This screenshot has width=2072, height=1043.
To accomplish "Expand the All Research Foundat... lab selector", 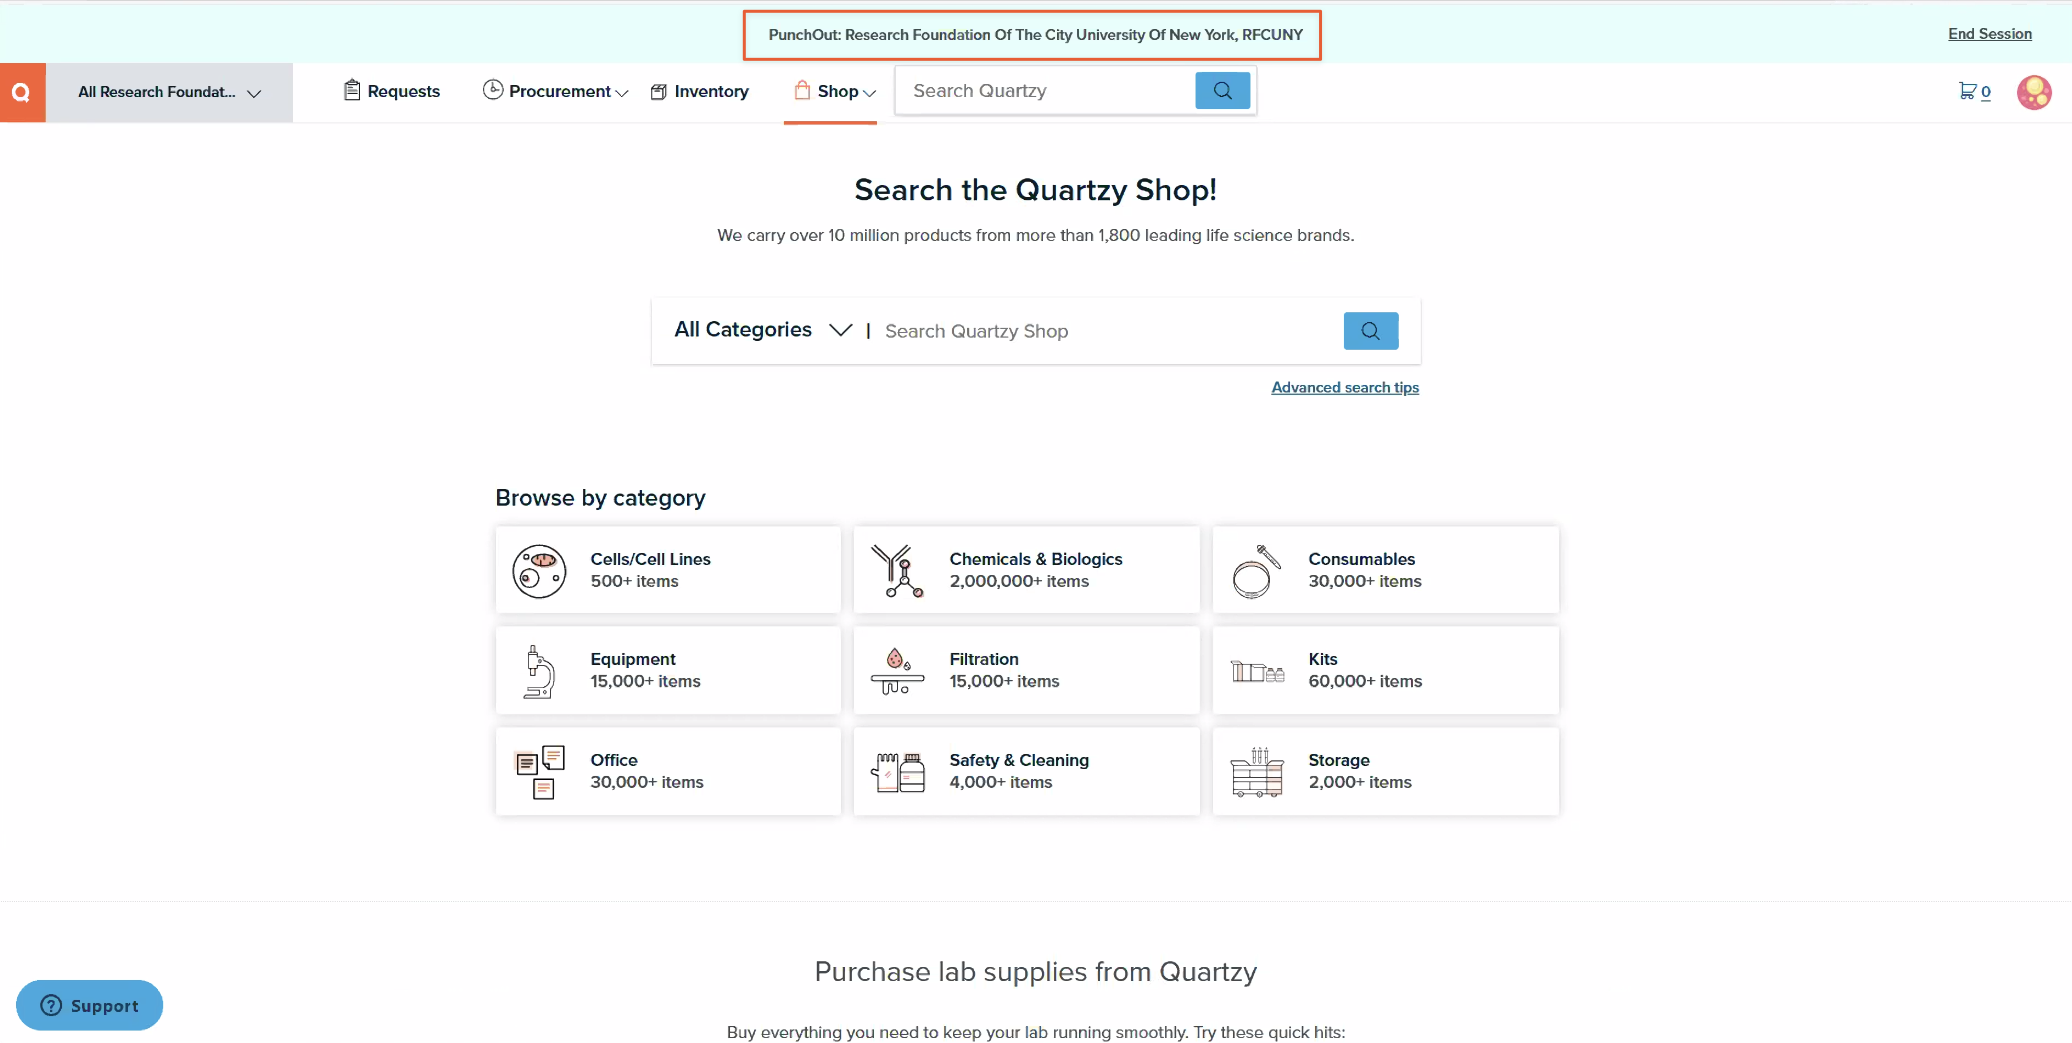I will (x=169, y=92).
